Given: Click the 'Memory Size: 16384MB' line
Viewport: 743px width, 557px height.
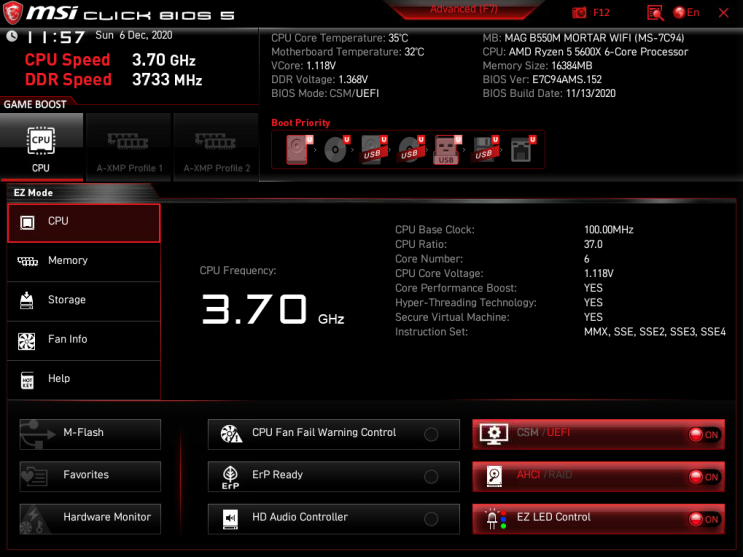Looking at the screenshot, I should [x=537, y=66].
